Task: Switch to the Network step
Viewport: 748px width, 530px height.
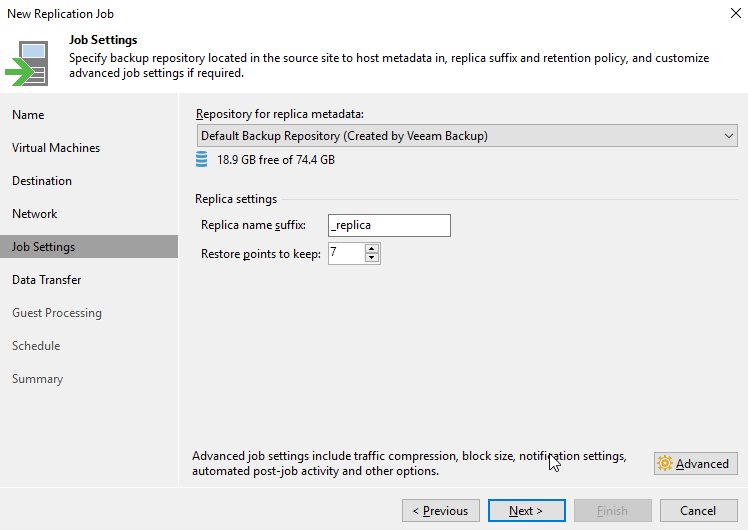Action: [35, 214]
